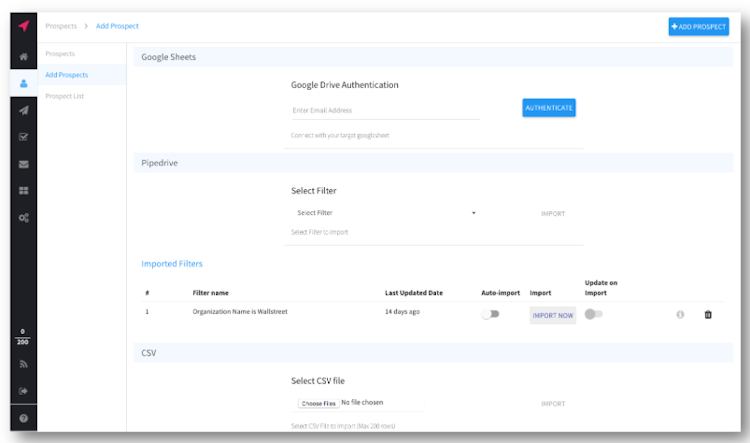Open the RSS feed sidebar icon
750x443 pixels.
[x=23, y=364]
